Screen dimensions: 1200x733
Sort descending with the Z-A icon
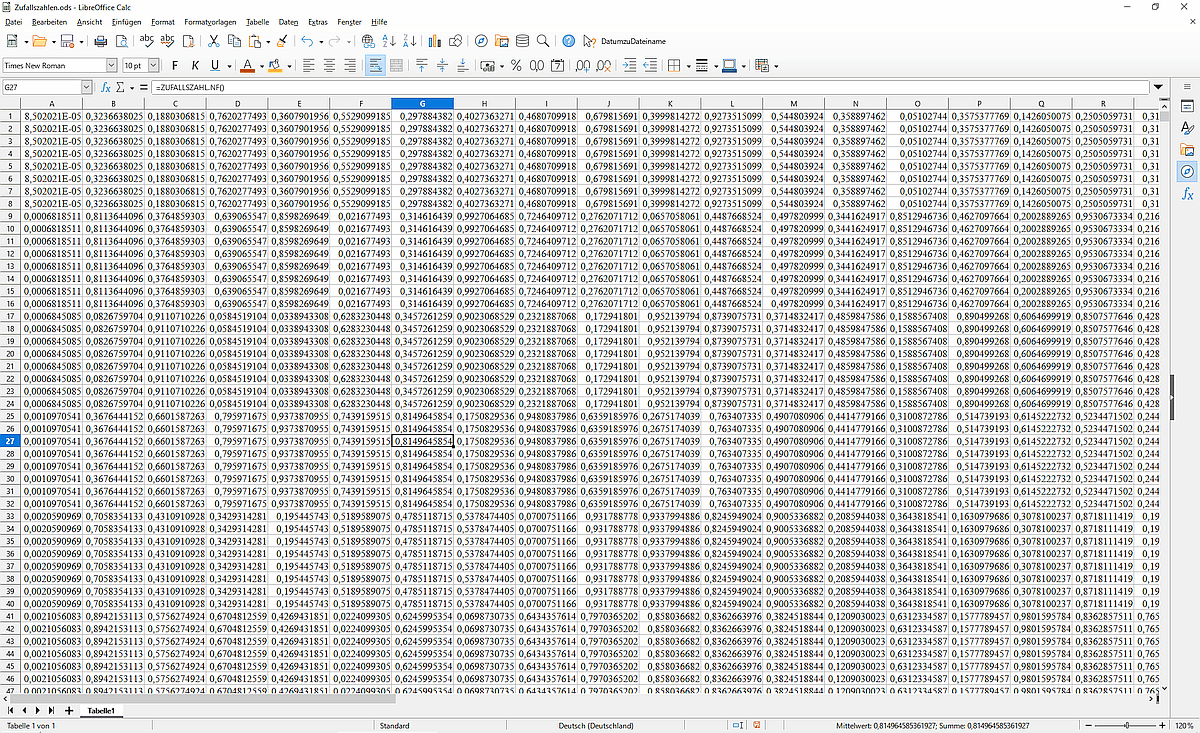click(409, 41)
